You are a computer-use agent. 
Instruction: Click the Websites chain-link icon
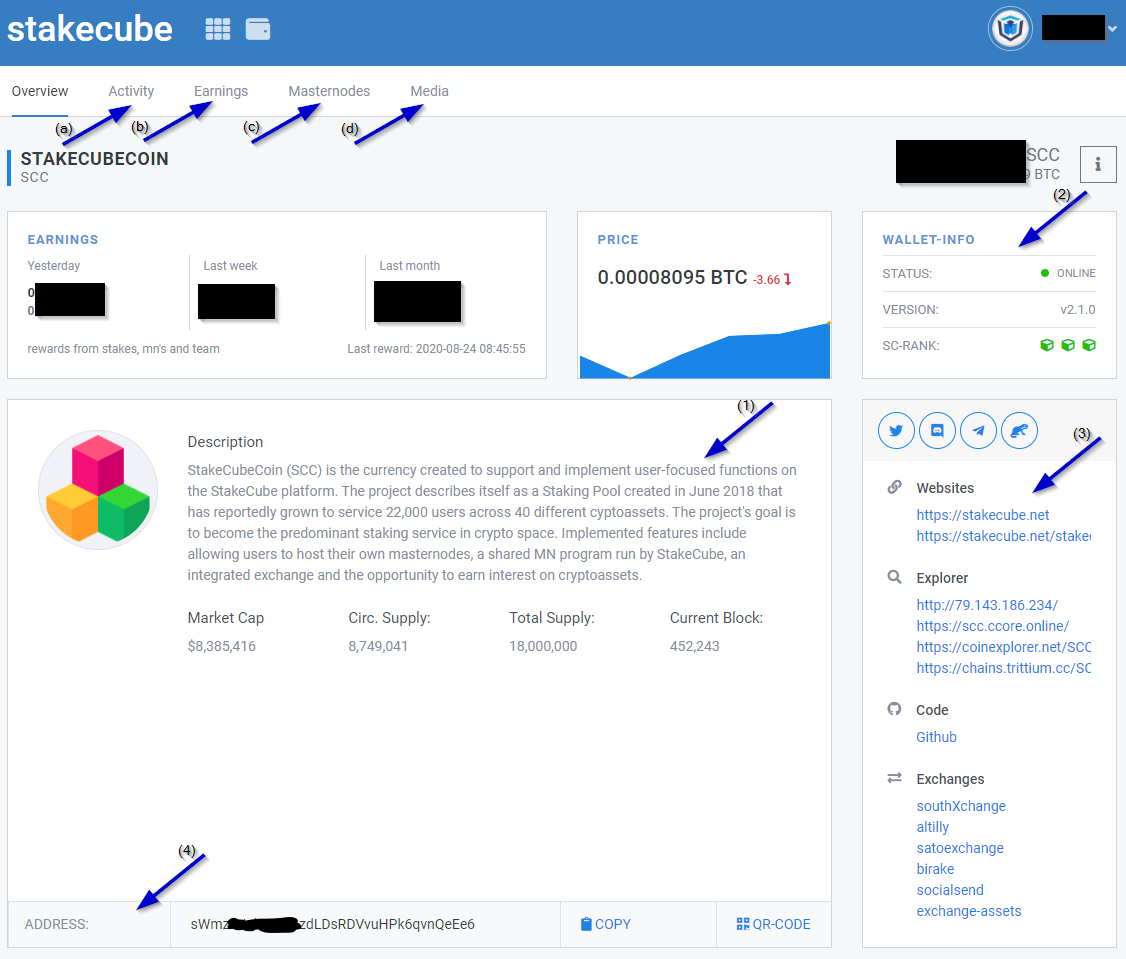click(x=894, y=487)
